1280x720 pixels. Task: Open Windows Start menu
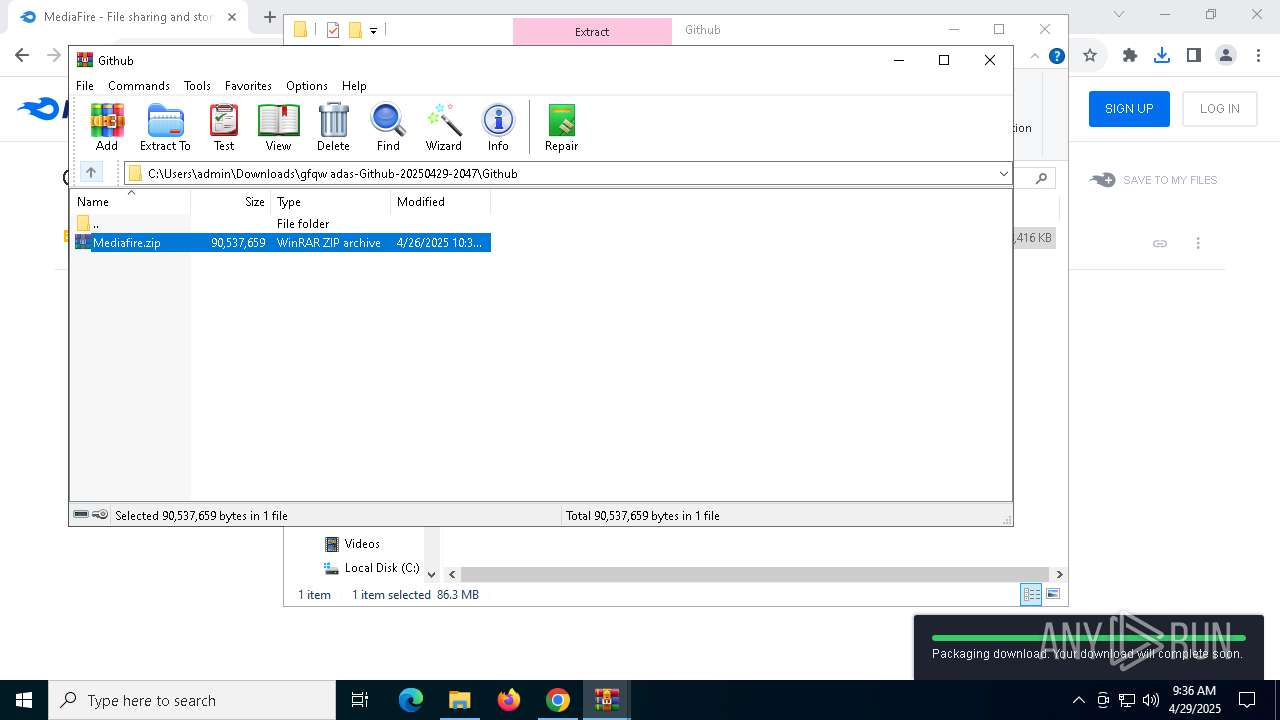(x=24, y=700)
